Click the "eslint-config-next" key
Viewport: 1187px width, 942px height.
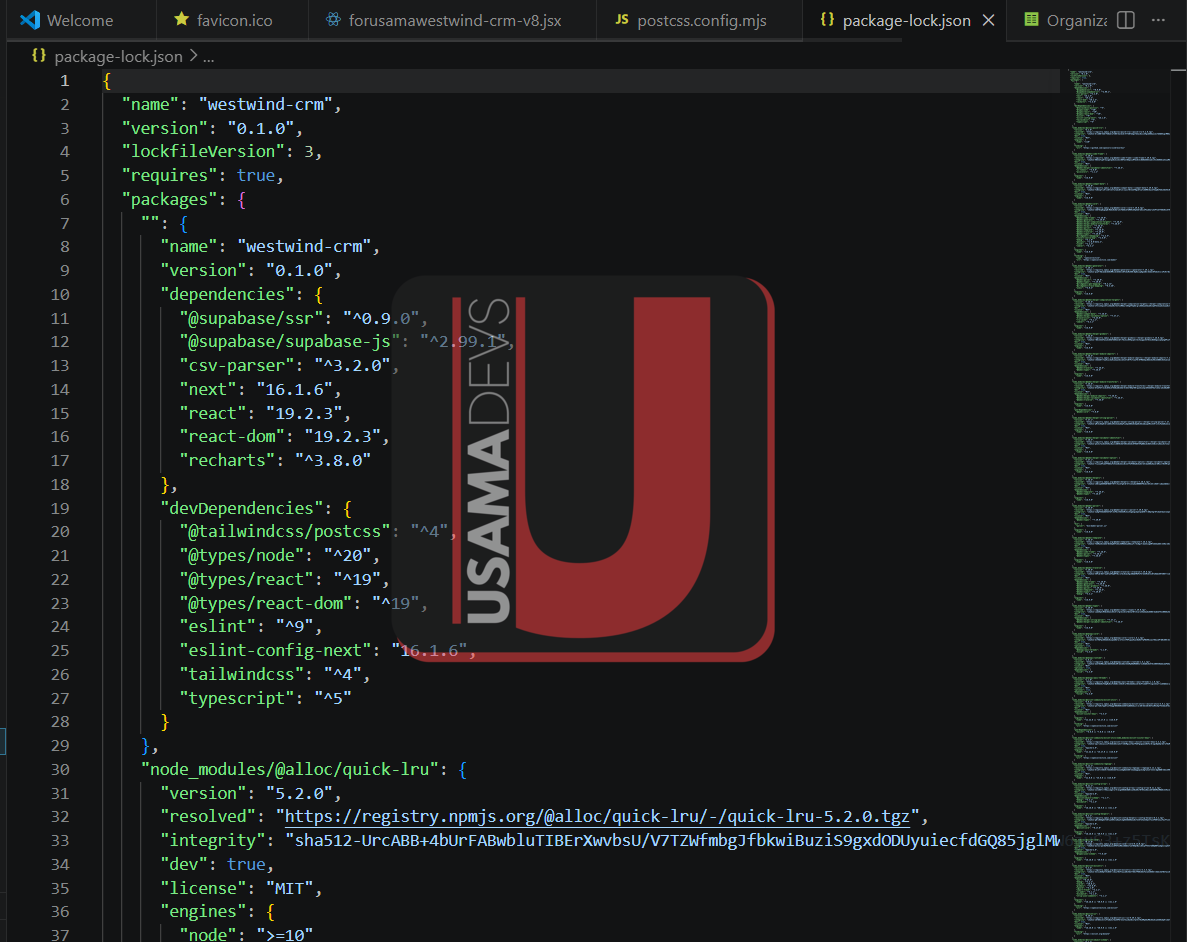coord(275,650)
